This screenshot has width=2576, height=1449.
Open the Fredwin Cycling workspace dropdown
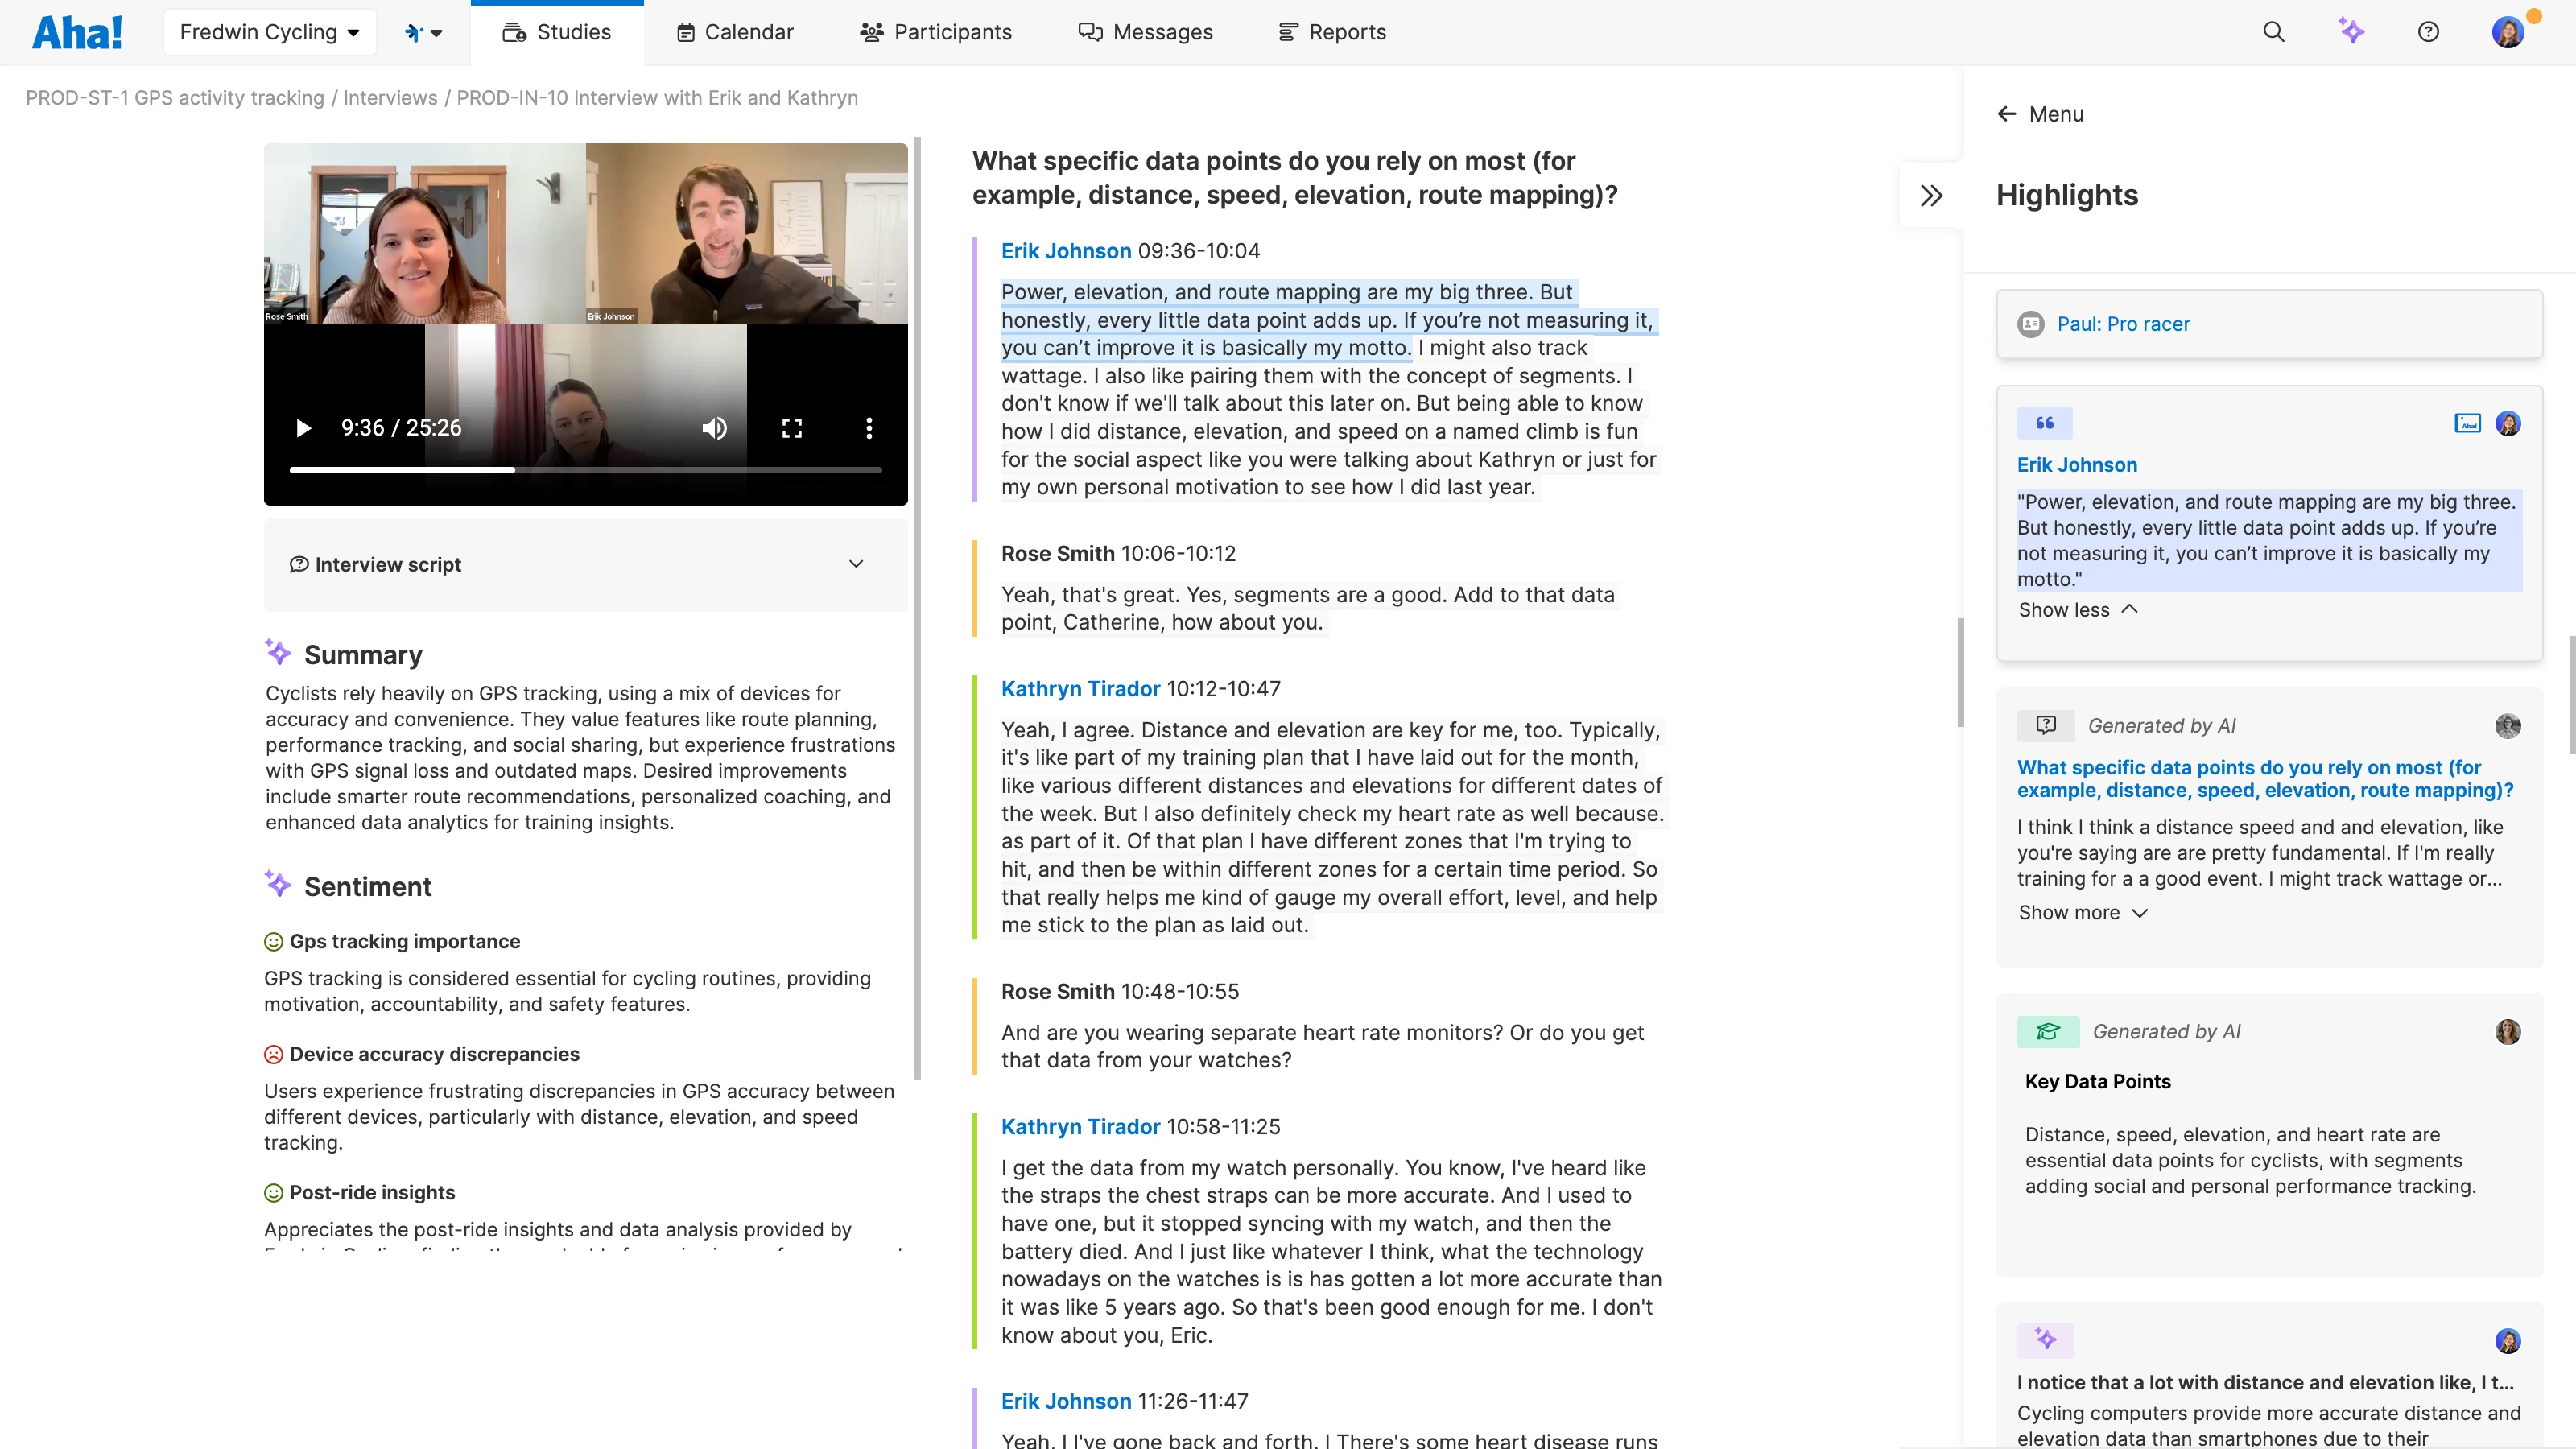(x=269, y=32)
